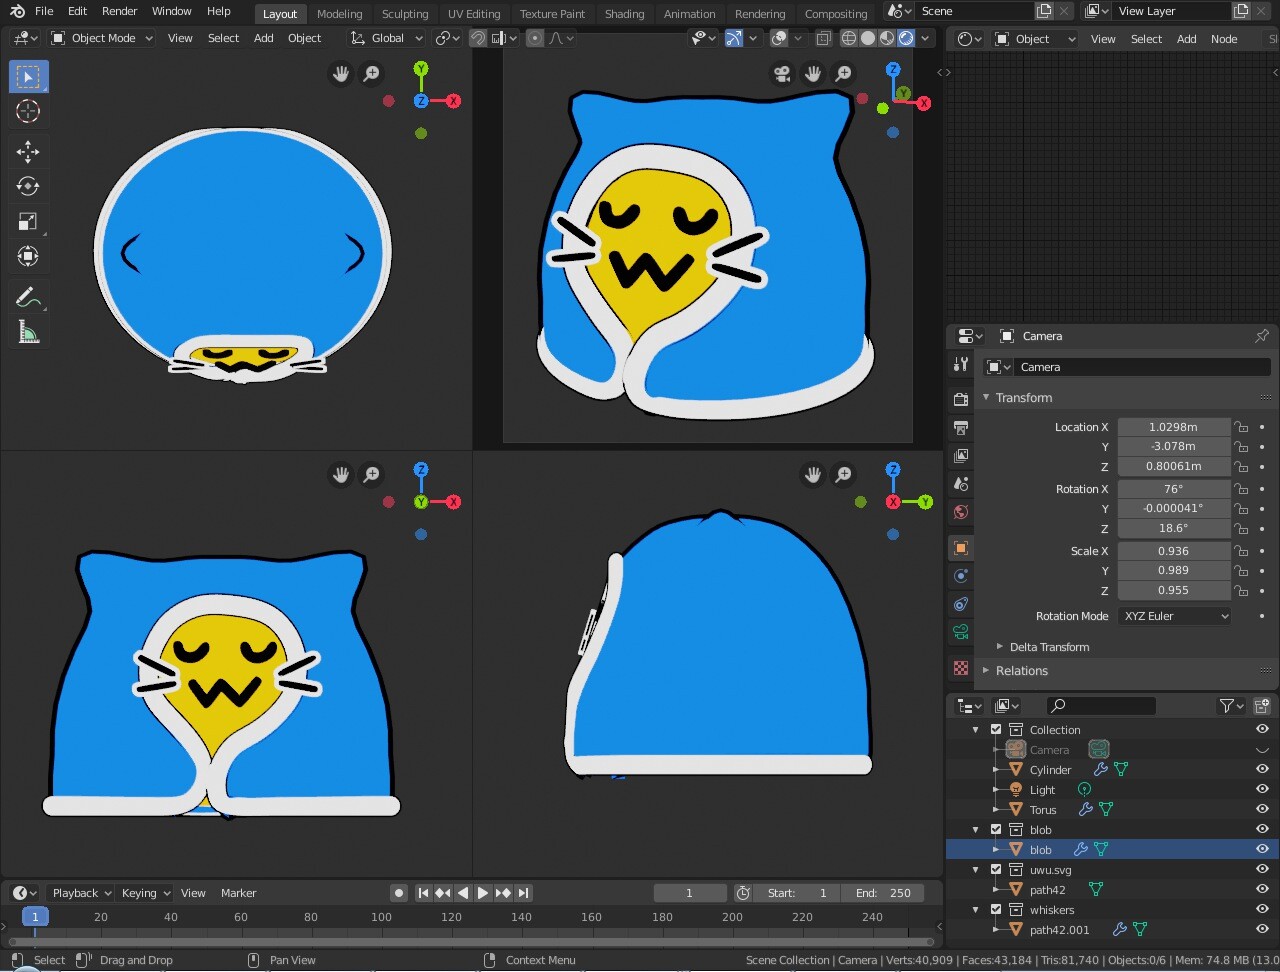Image resolution: width=1280 pixels, height=972 pixels.
Task: Open the Keying popover in timeline
Action: coord(145,893)
